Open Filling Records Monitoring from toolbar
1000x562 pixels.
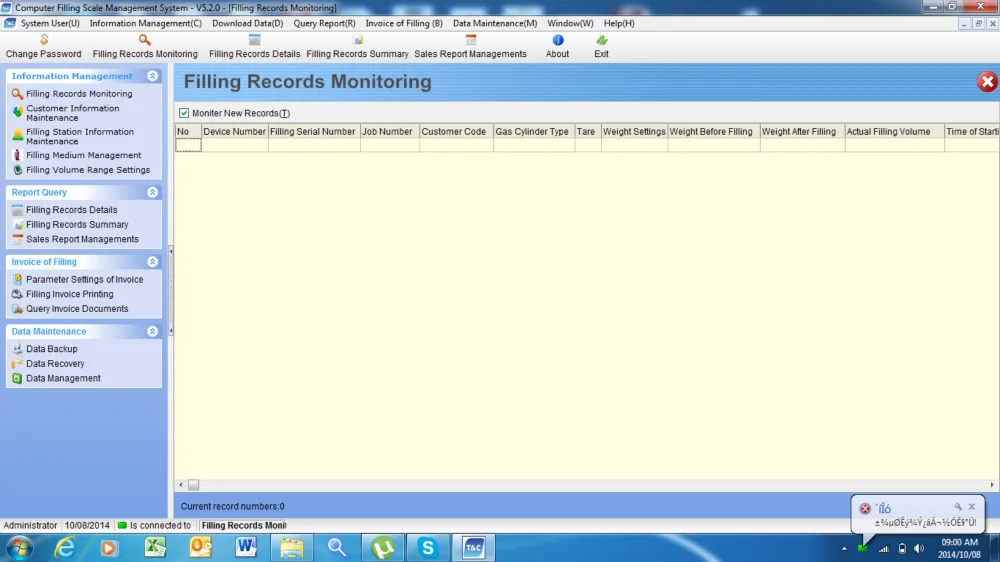pyautogui.click(x=145, y=41)
